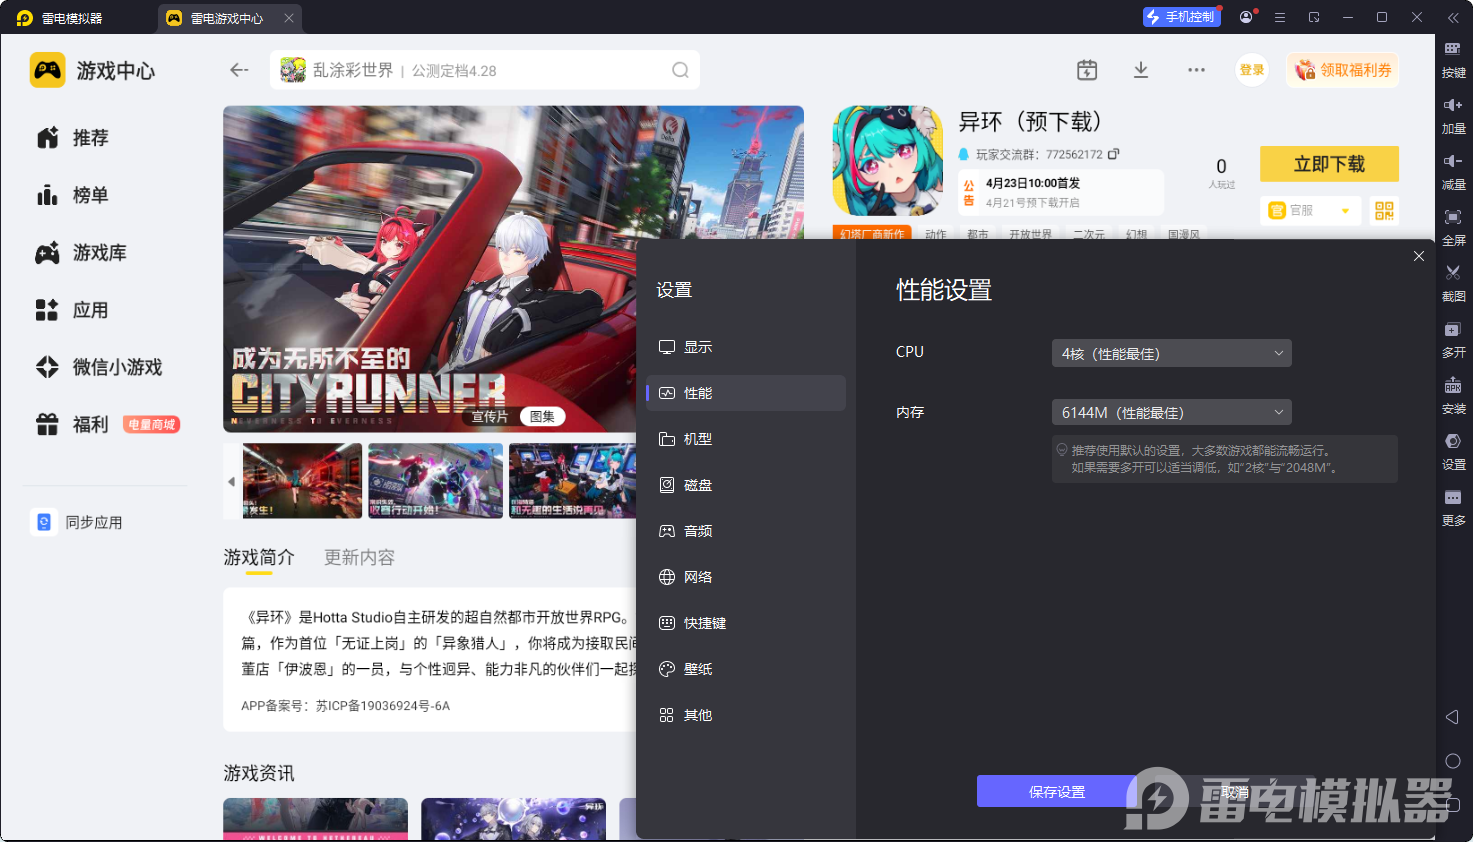The image size is (1473, 842).
Task: Open the 多开 multi-instance tool
Action: pyautogui.click(x=1453, y=340)
